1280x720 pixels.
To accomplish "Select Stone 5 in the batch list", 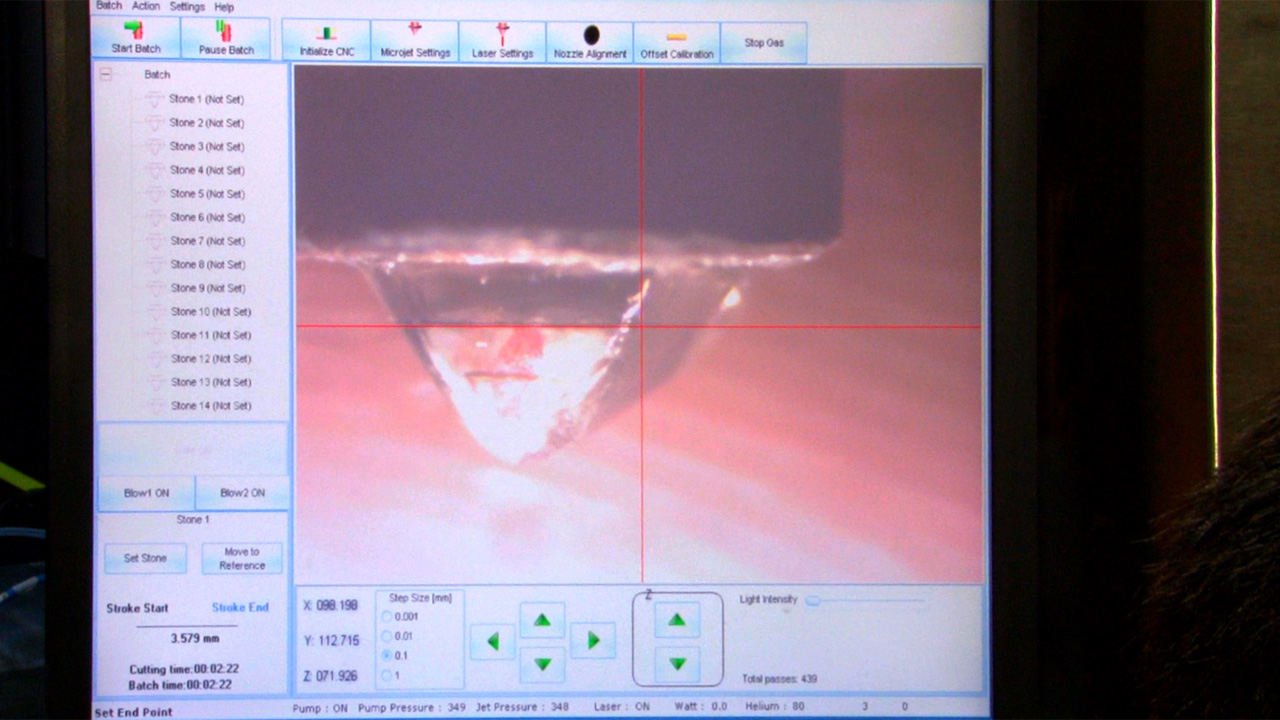I will pos(205,194).
